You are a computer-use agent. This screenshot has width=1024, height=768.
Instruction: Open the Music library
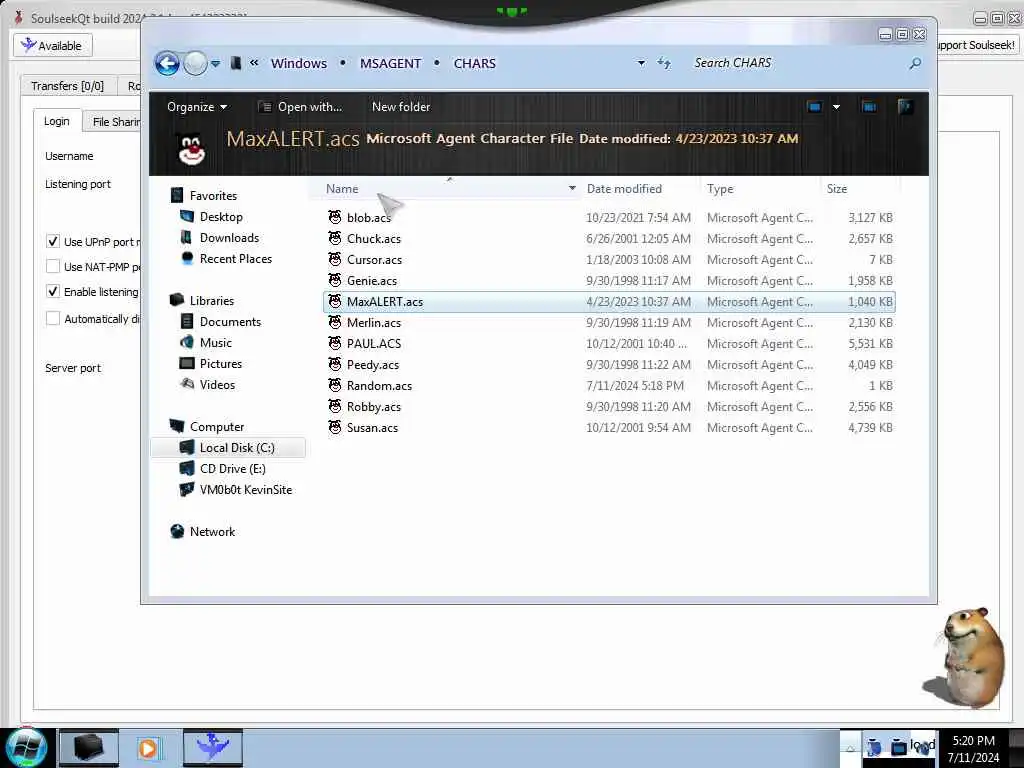[216, 342]
